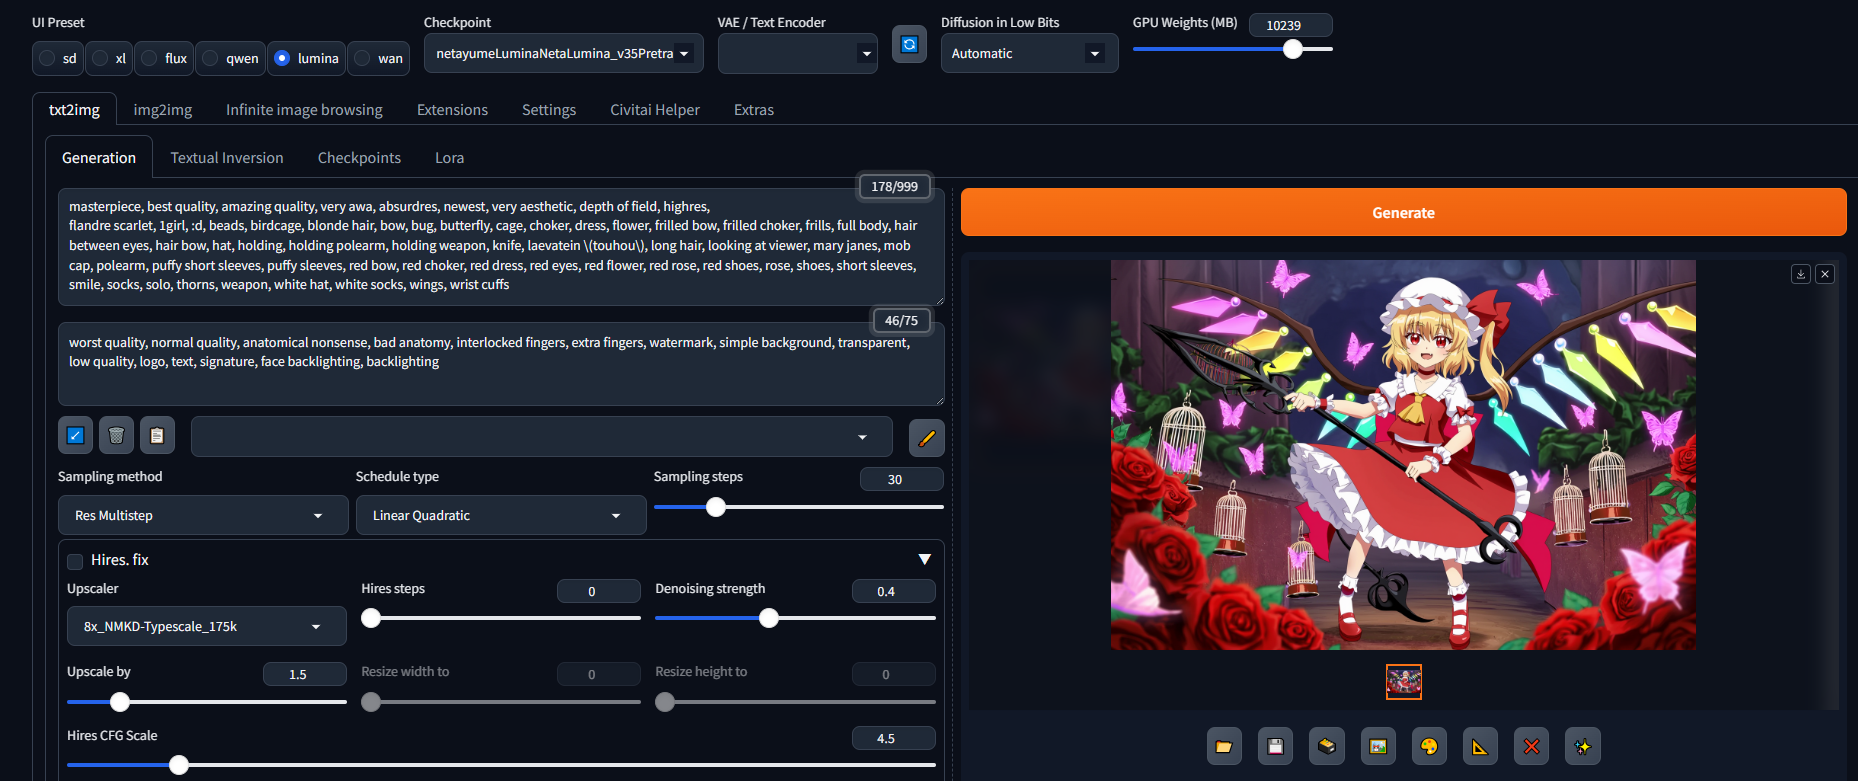
Task: Adjust the Hires CFG Scale slider
Action: pos(501,765)
